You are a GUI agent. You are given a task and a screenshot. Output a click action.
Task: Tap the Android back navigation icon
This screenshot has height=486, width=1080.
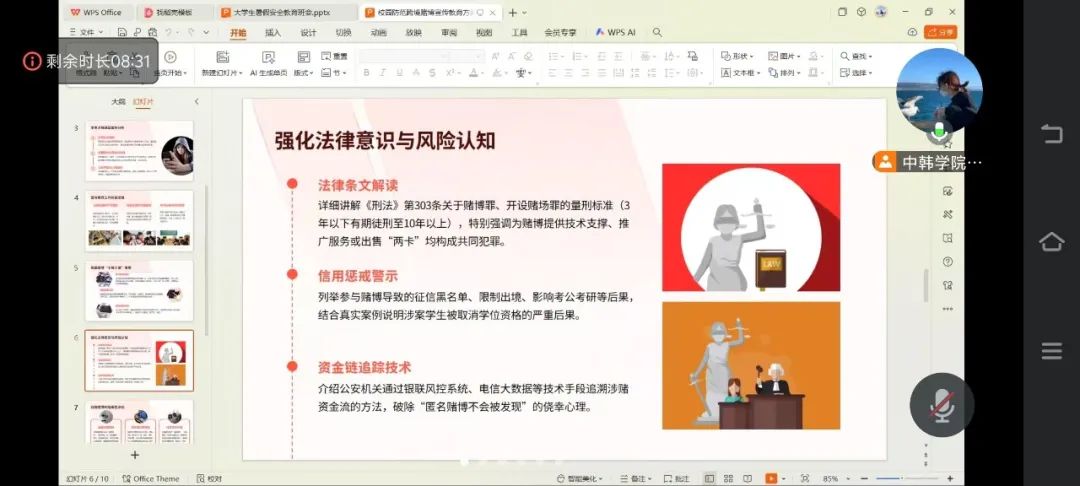pyautogui.click(x=1051, y=133)
